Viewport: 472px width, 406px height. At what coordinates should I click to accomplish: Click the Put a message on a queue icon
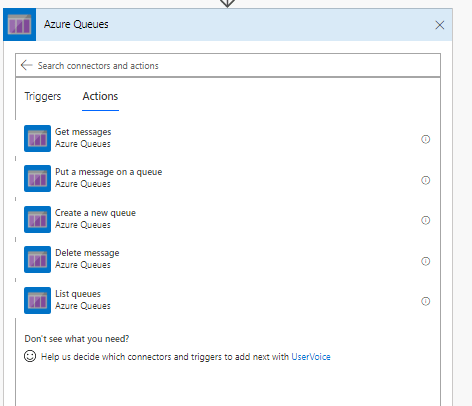tap(37, 178)
